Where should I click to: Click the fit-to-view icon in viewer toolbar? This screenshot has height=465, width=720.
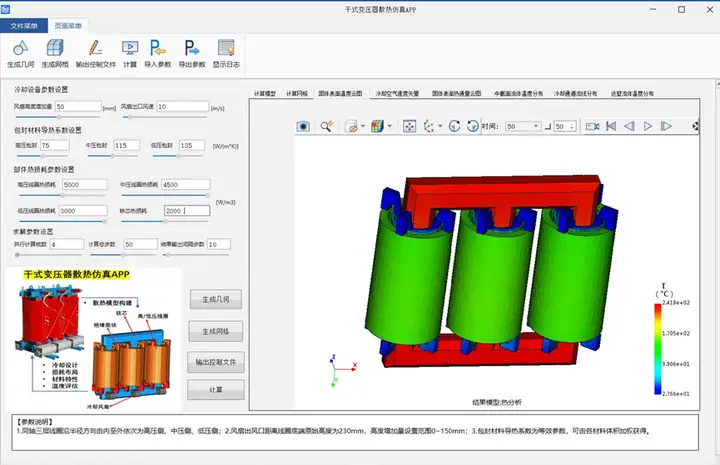[x=409, y=126]
